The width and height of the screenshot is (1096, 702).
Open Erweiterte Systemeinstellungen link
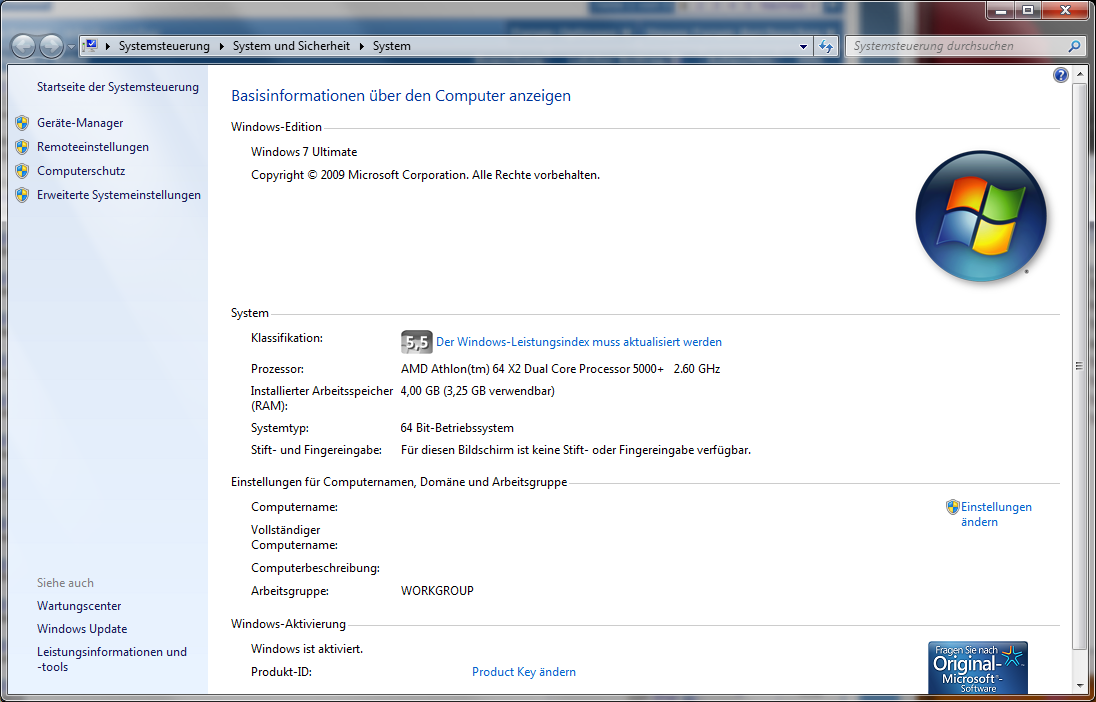119,195
